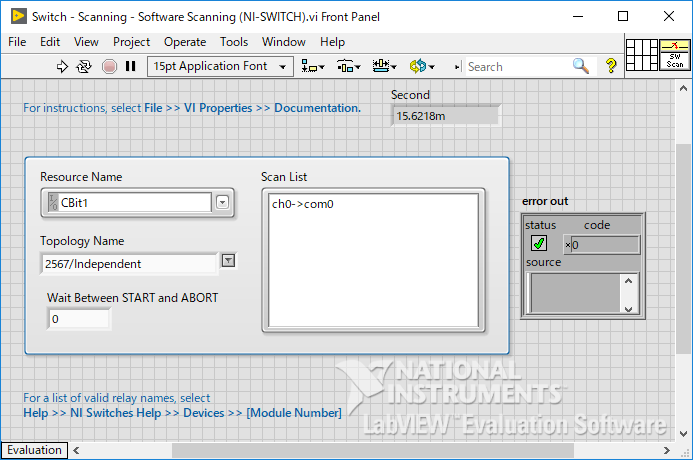
Task: Click the Run arrow button
Action: [x=62, y=66]
